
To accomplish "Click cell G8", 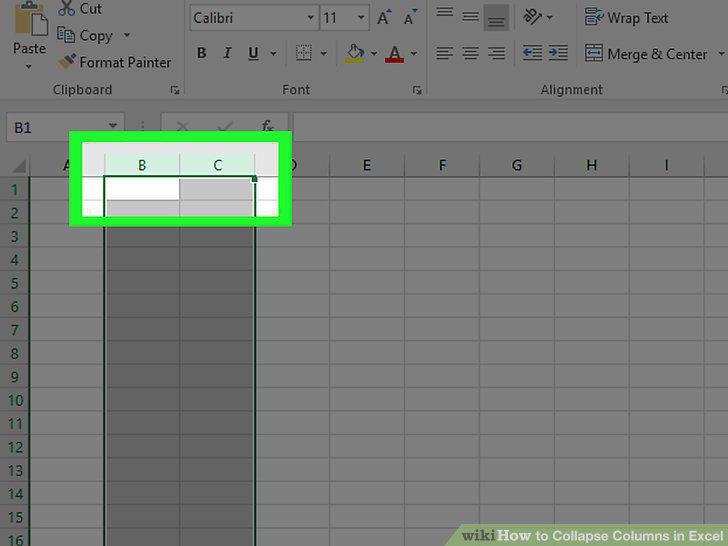I will click(517, 353).
